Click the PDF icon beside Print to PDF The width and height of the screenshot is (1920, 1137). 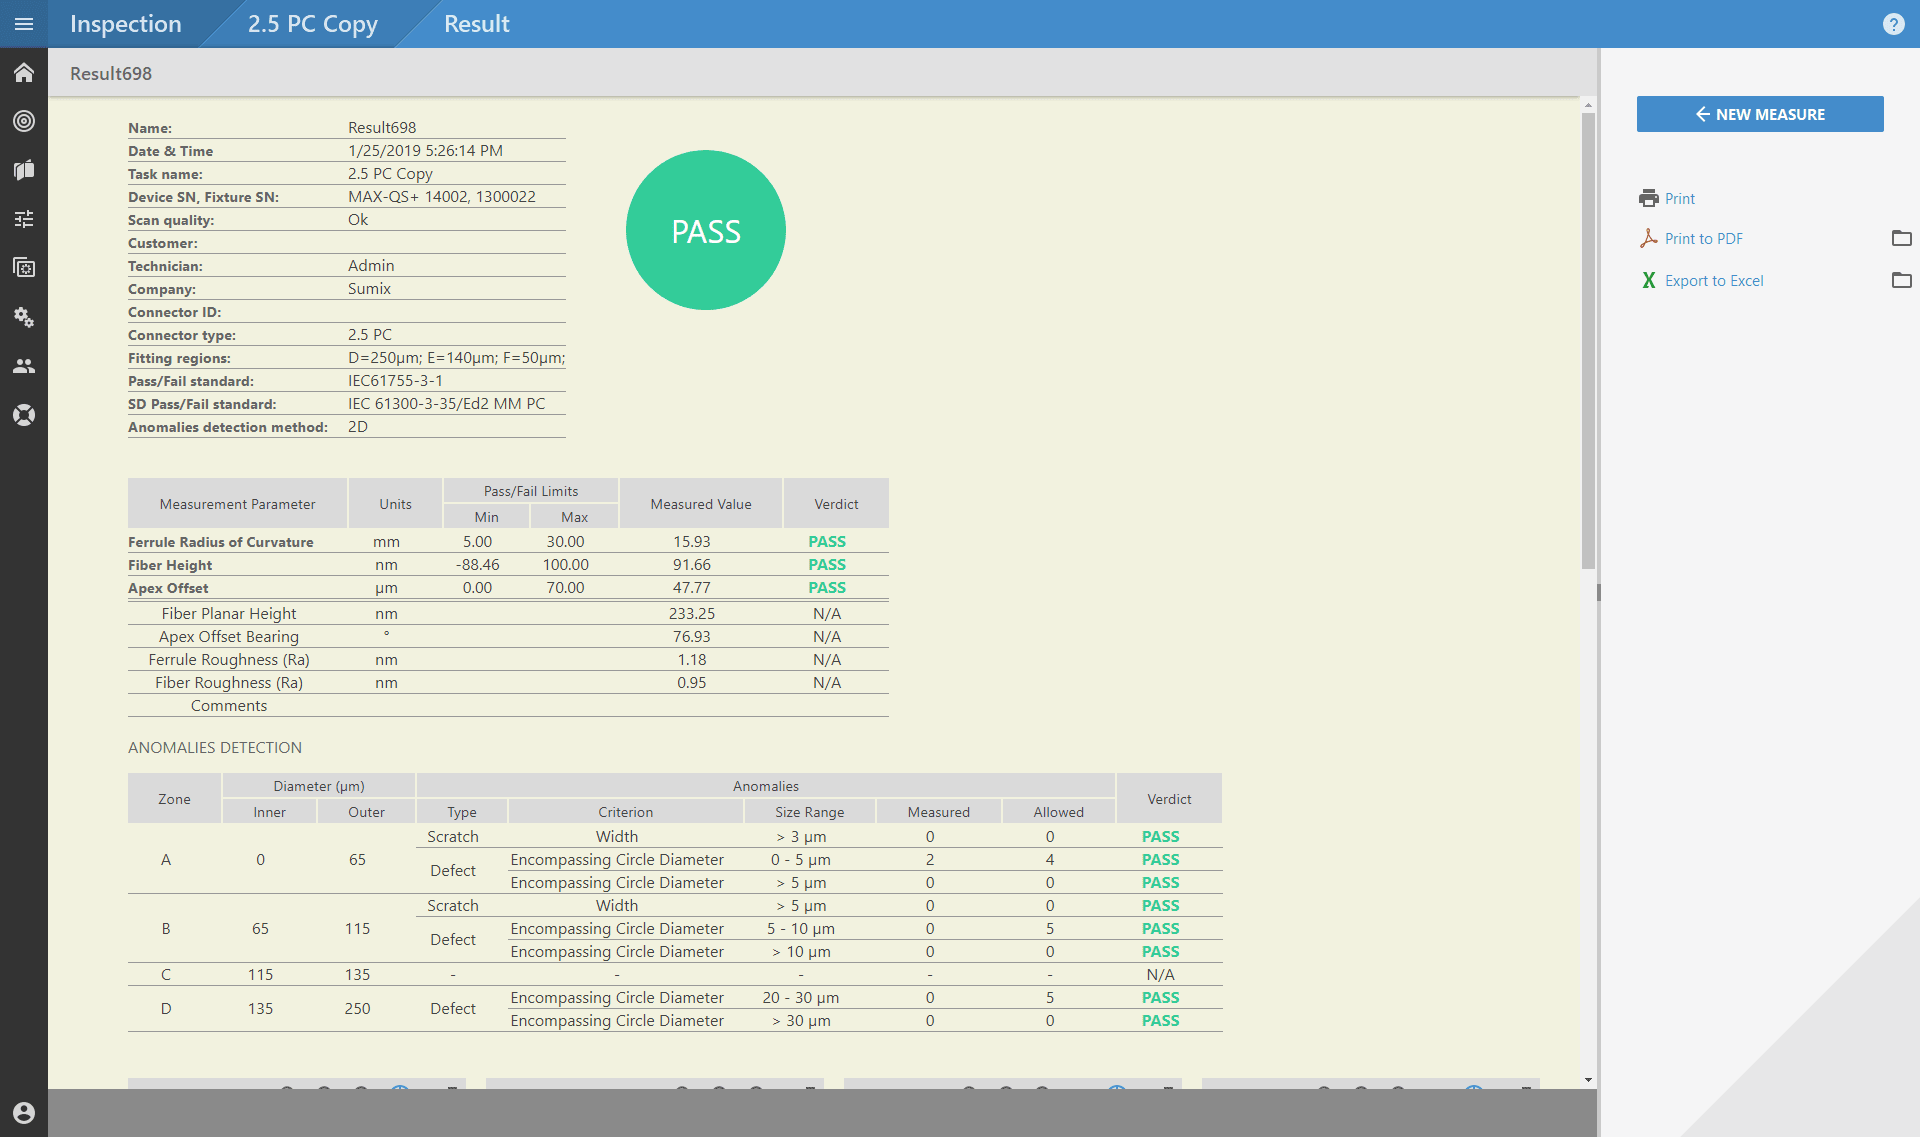[1650, 238]
